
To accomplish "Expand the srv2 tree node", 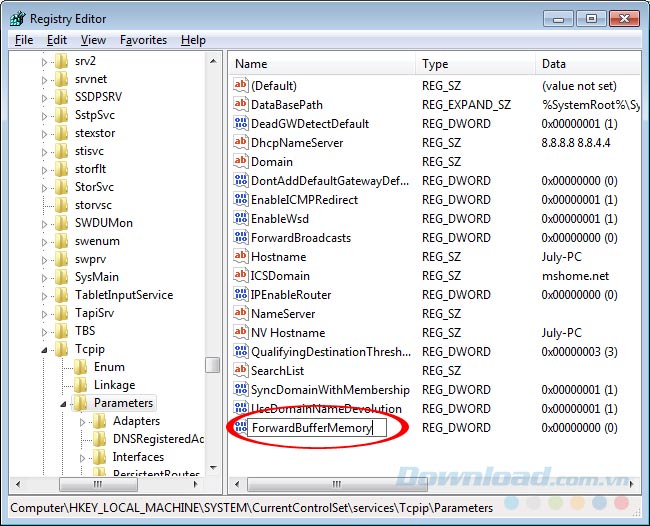I will tap(45, 61).
